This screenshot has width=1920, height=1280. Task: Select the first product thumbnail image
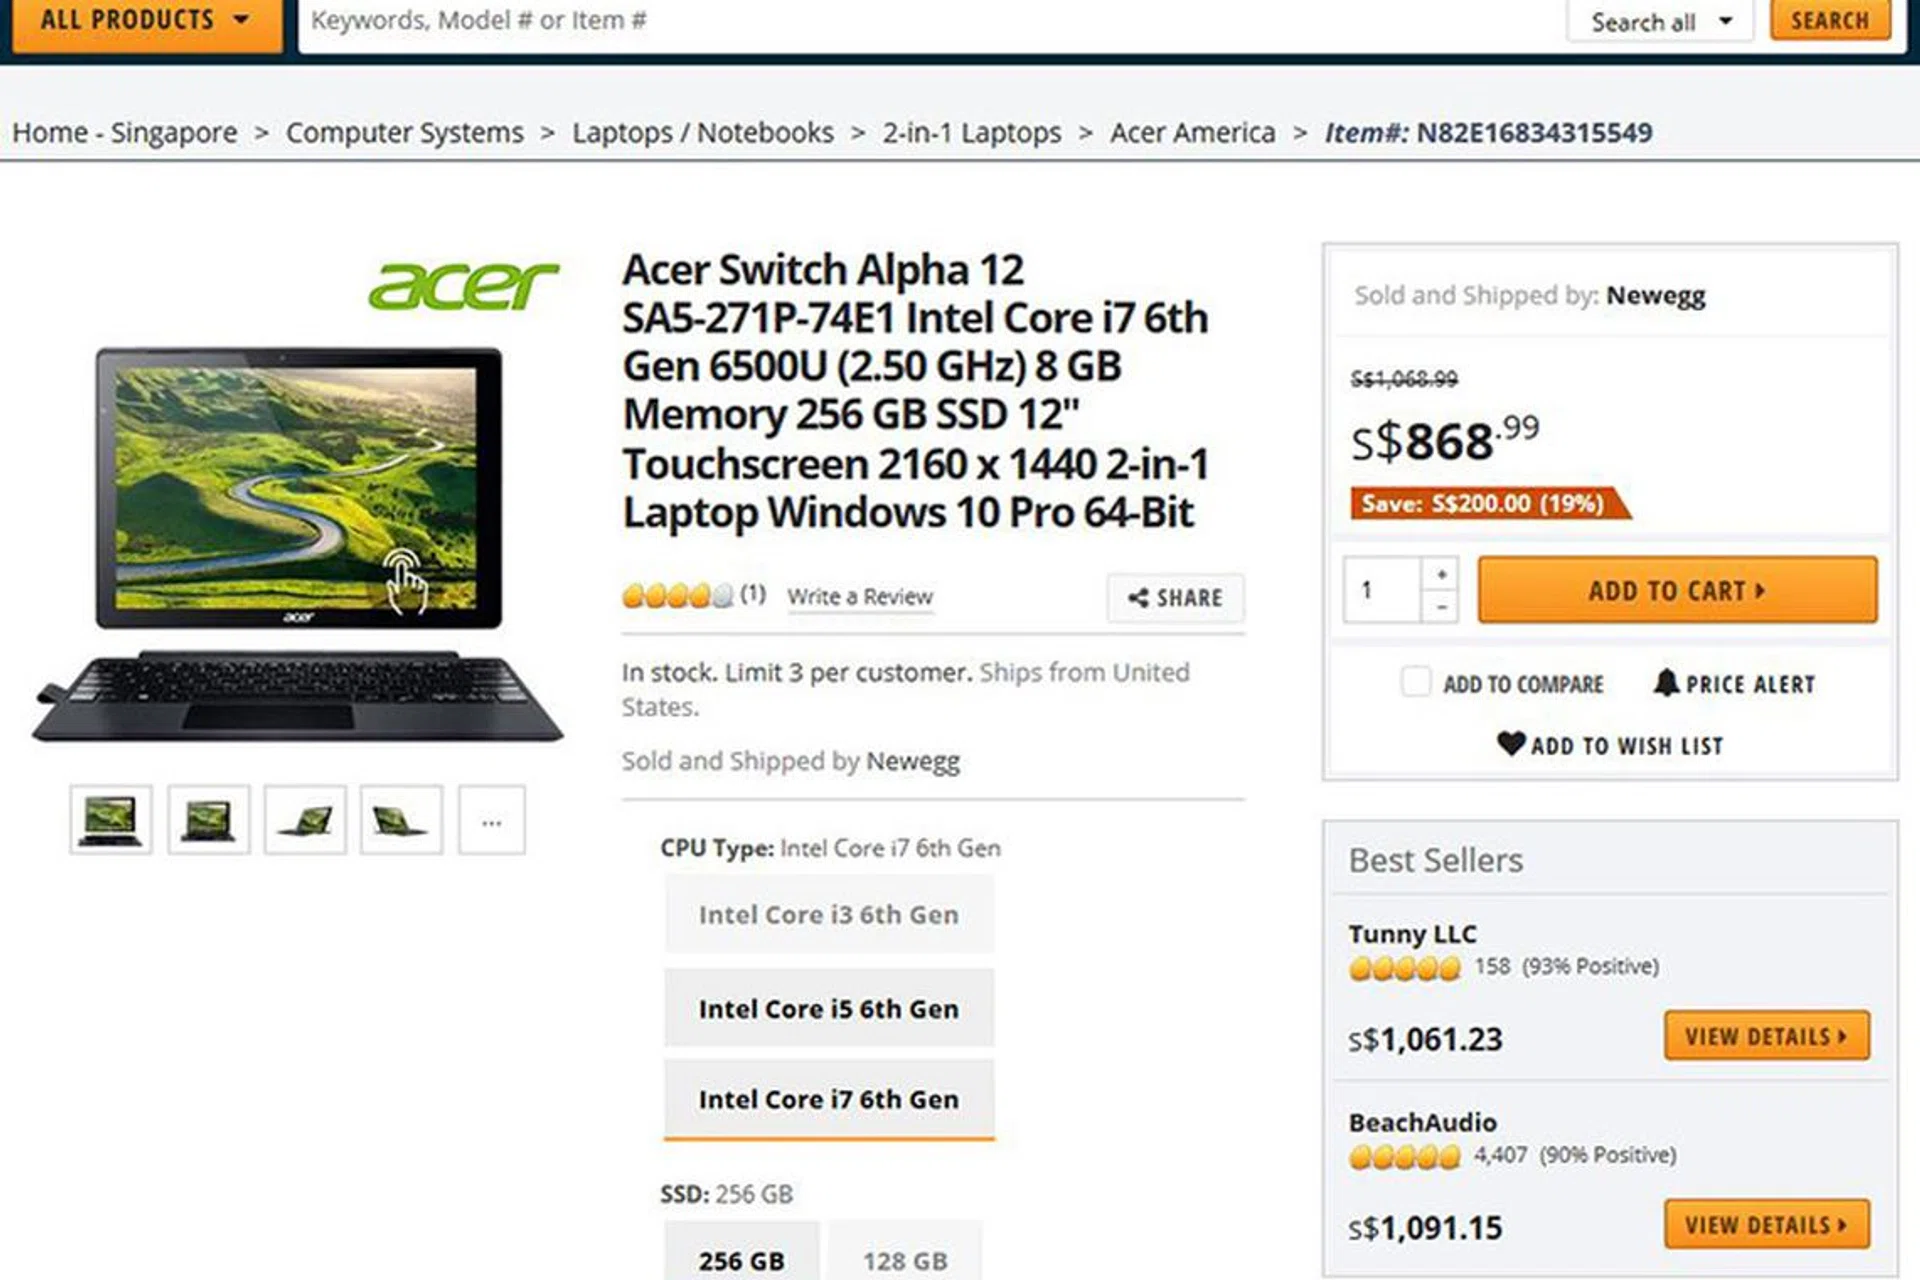pos(111,821)
